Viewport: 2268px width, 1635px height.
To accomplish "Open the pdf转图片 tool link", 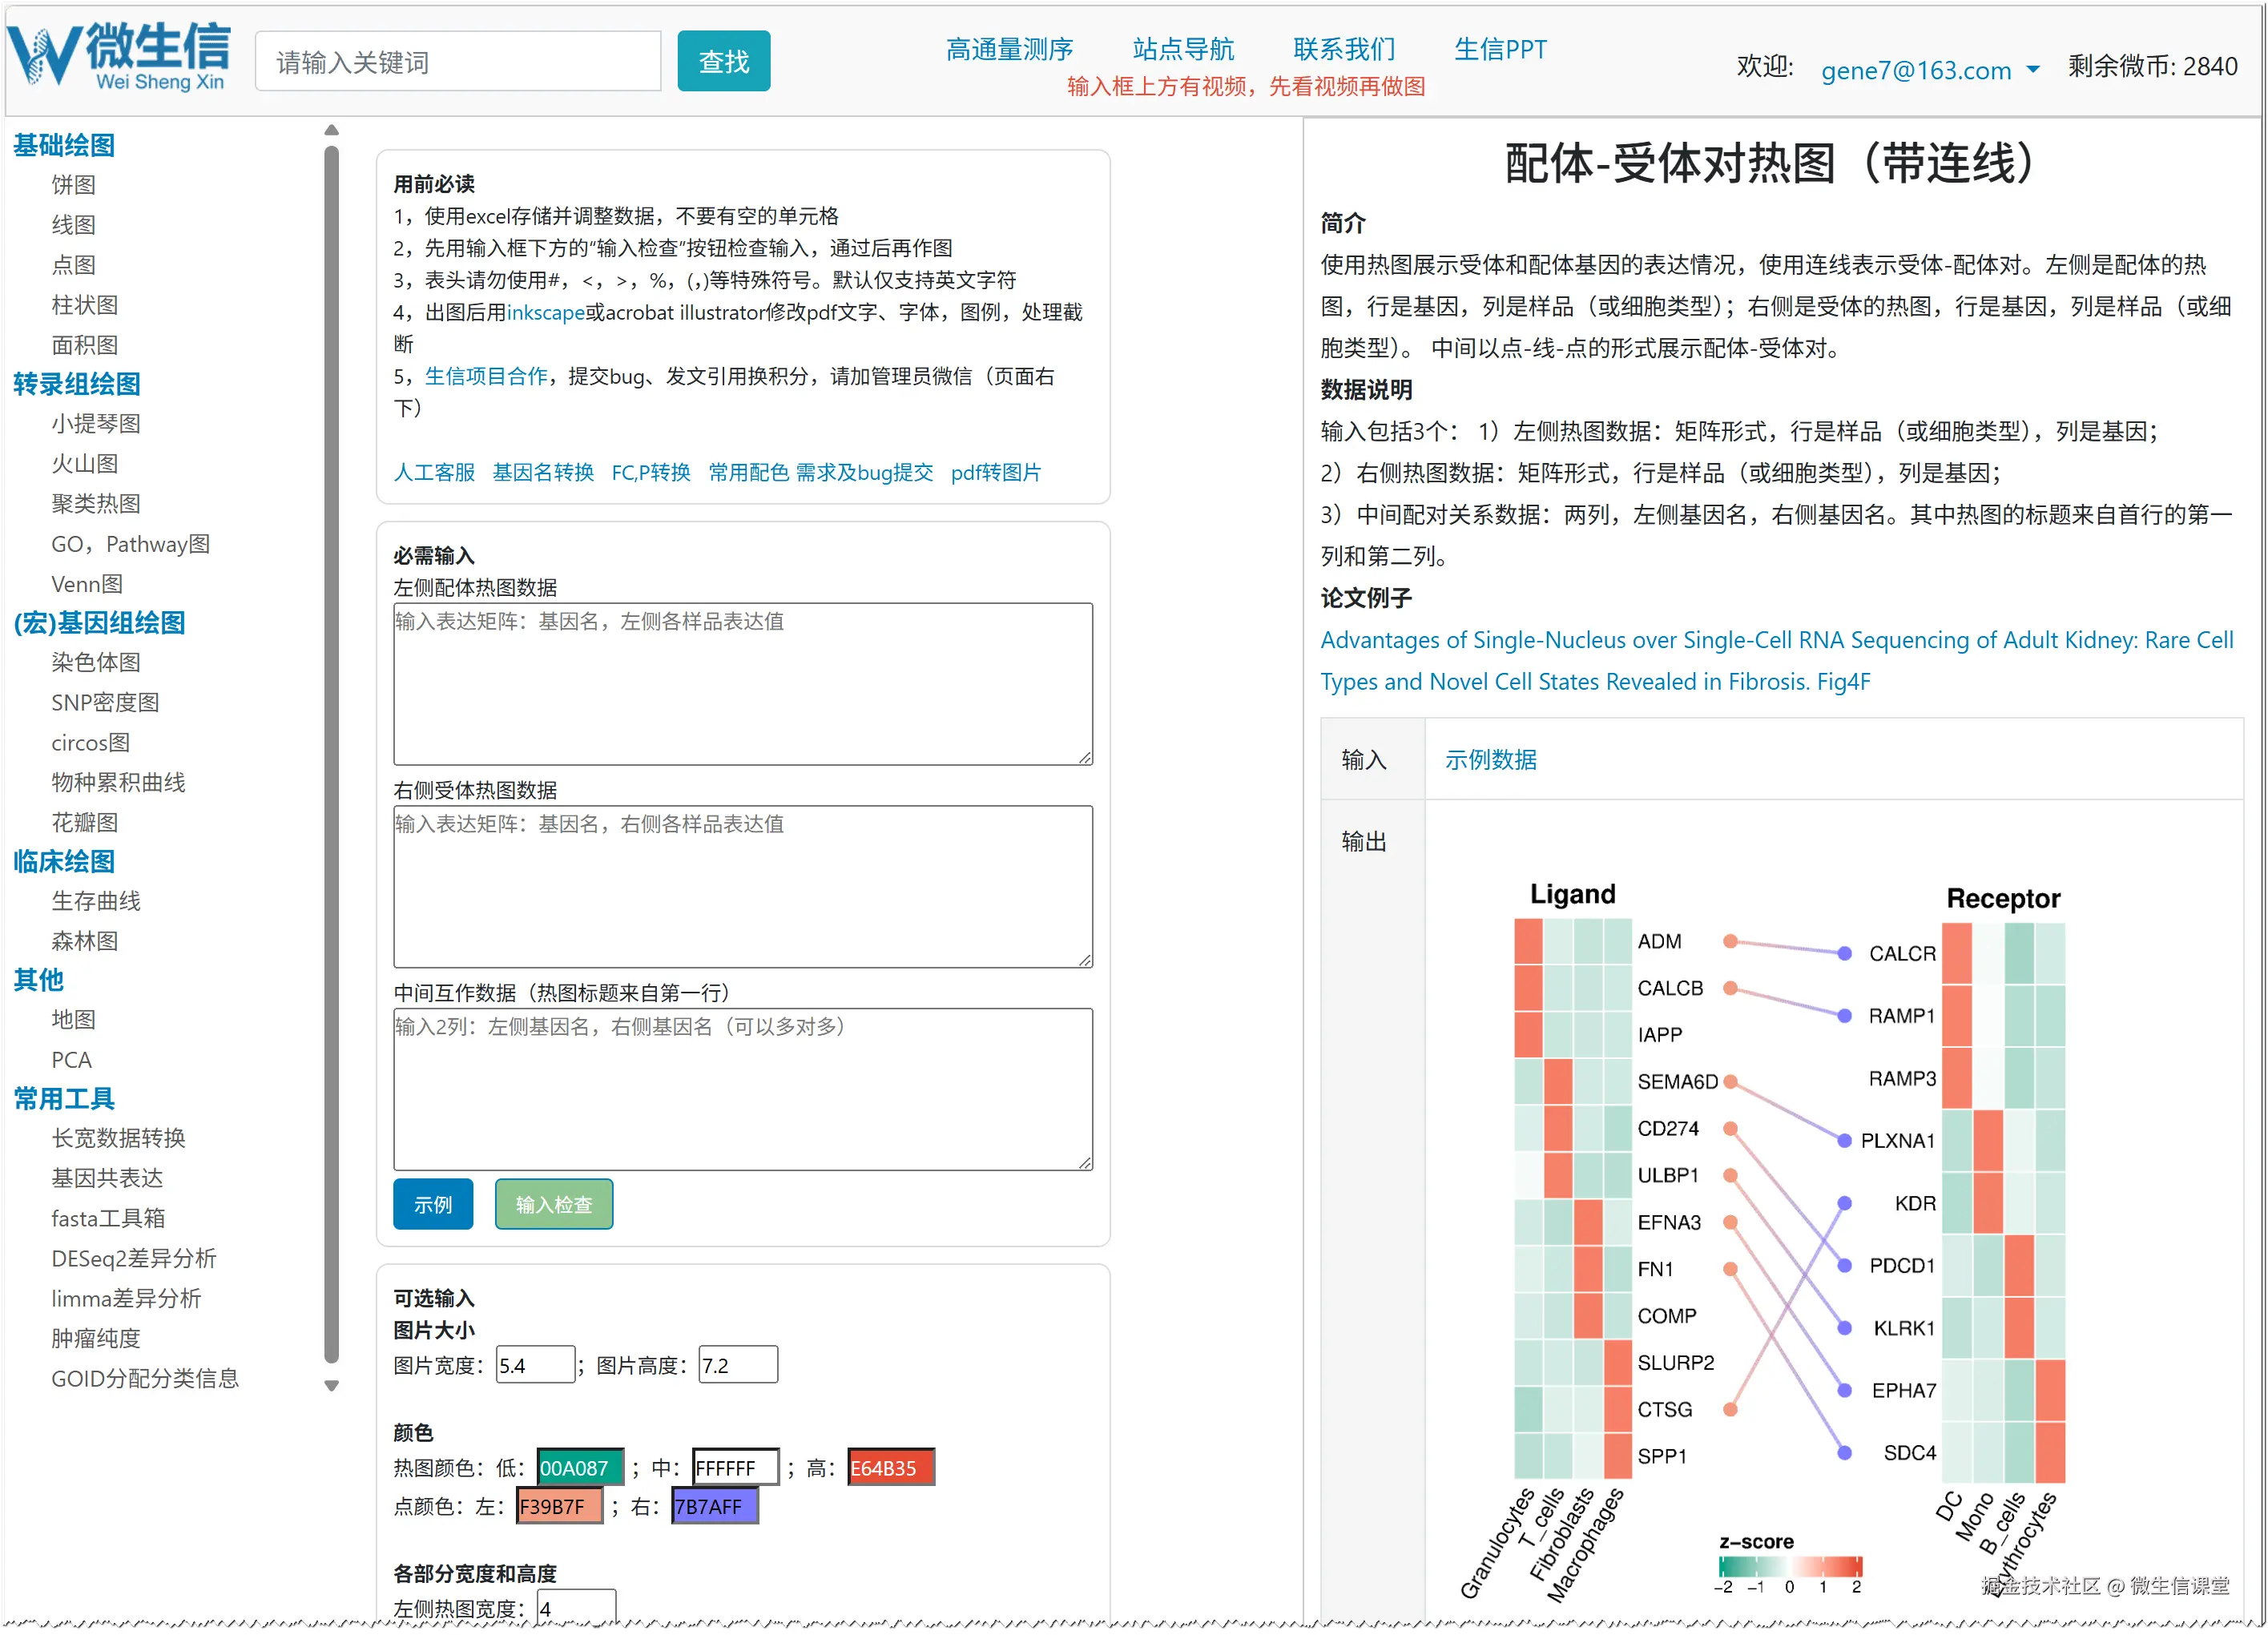I will coord(995,472).
